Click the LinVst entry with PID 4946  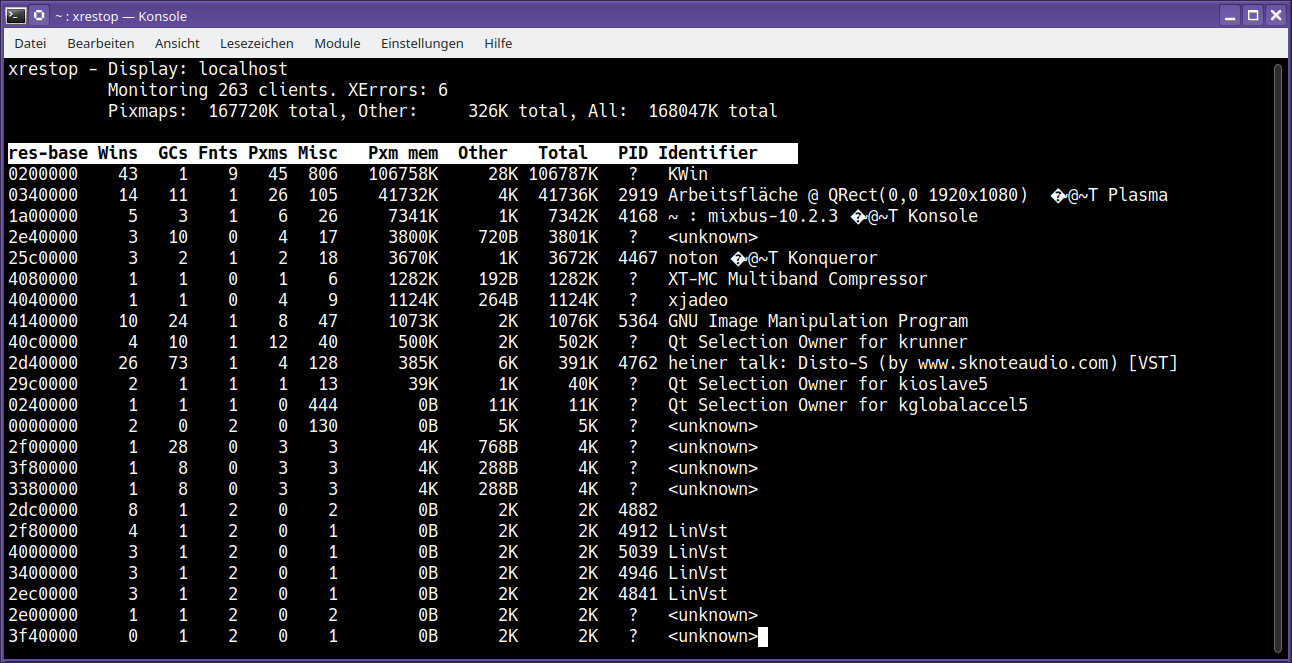tap(698, 573)
